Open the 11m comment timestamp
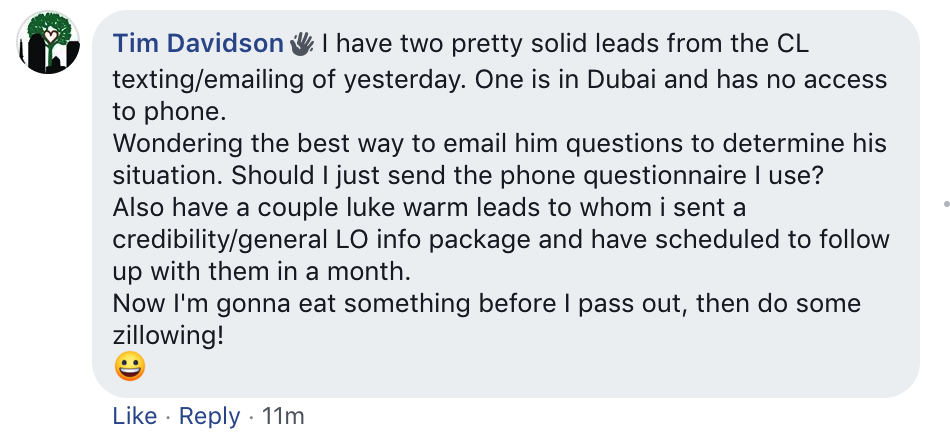Image resolution: width=950 pixels, height=440 pixels. (283, 416)
